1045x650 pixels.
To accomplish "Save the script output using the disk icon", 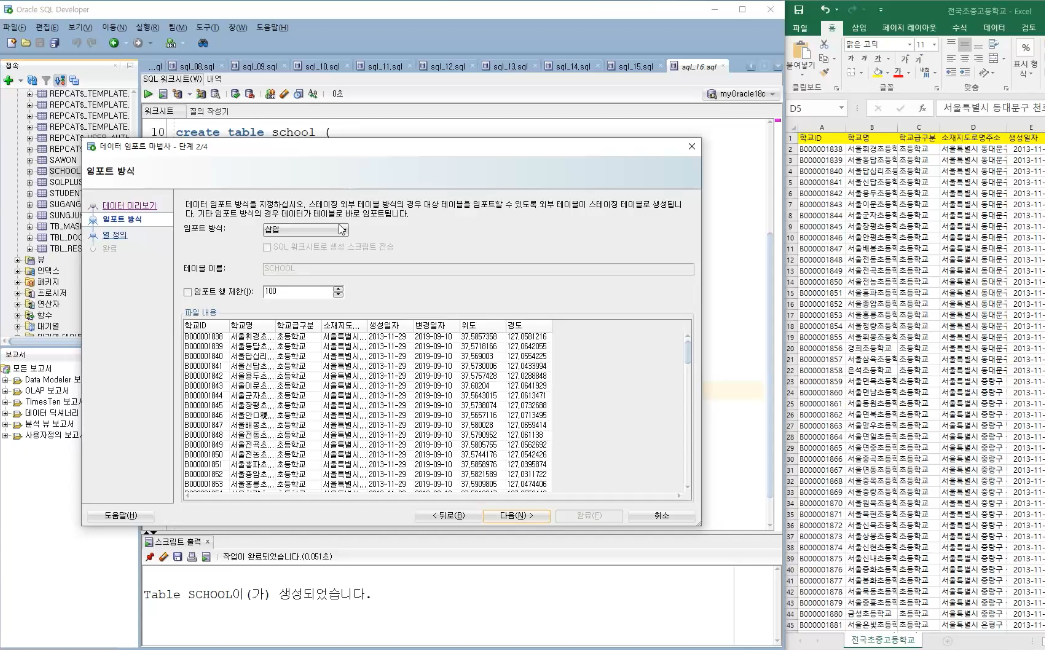I will click(177, 557).
